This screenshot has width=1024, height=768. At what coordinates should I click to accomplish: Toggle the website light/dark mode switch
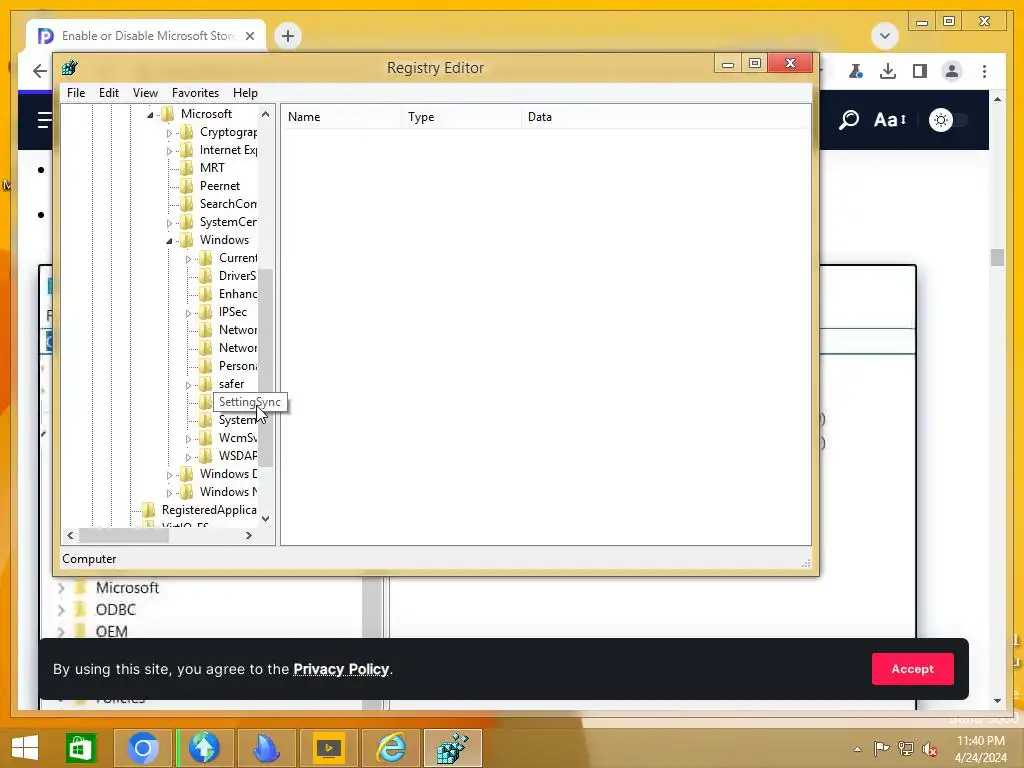tap(948, 120)
